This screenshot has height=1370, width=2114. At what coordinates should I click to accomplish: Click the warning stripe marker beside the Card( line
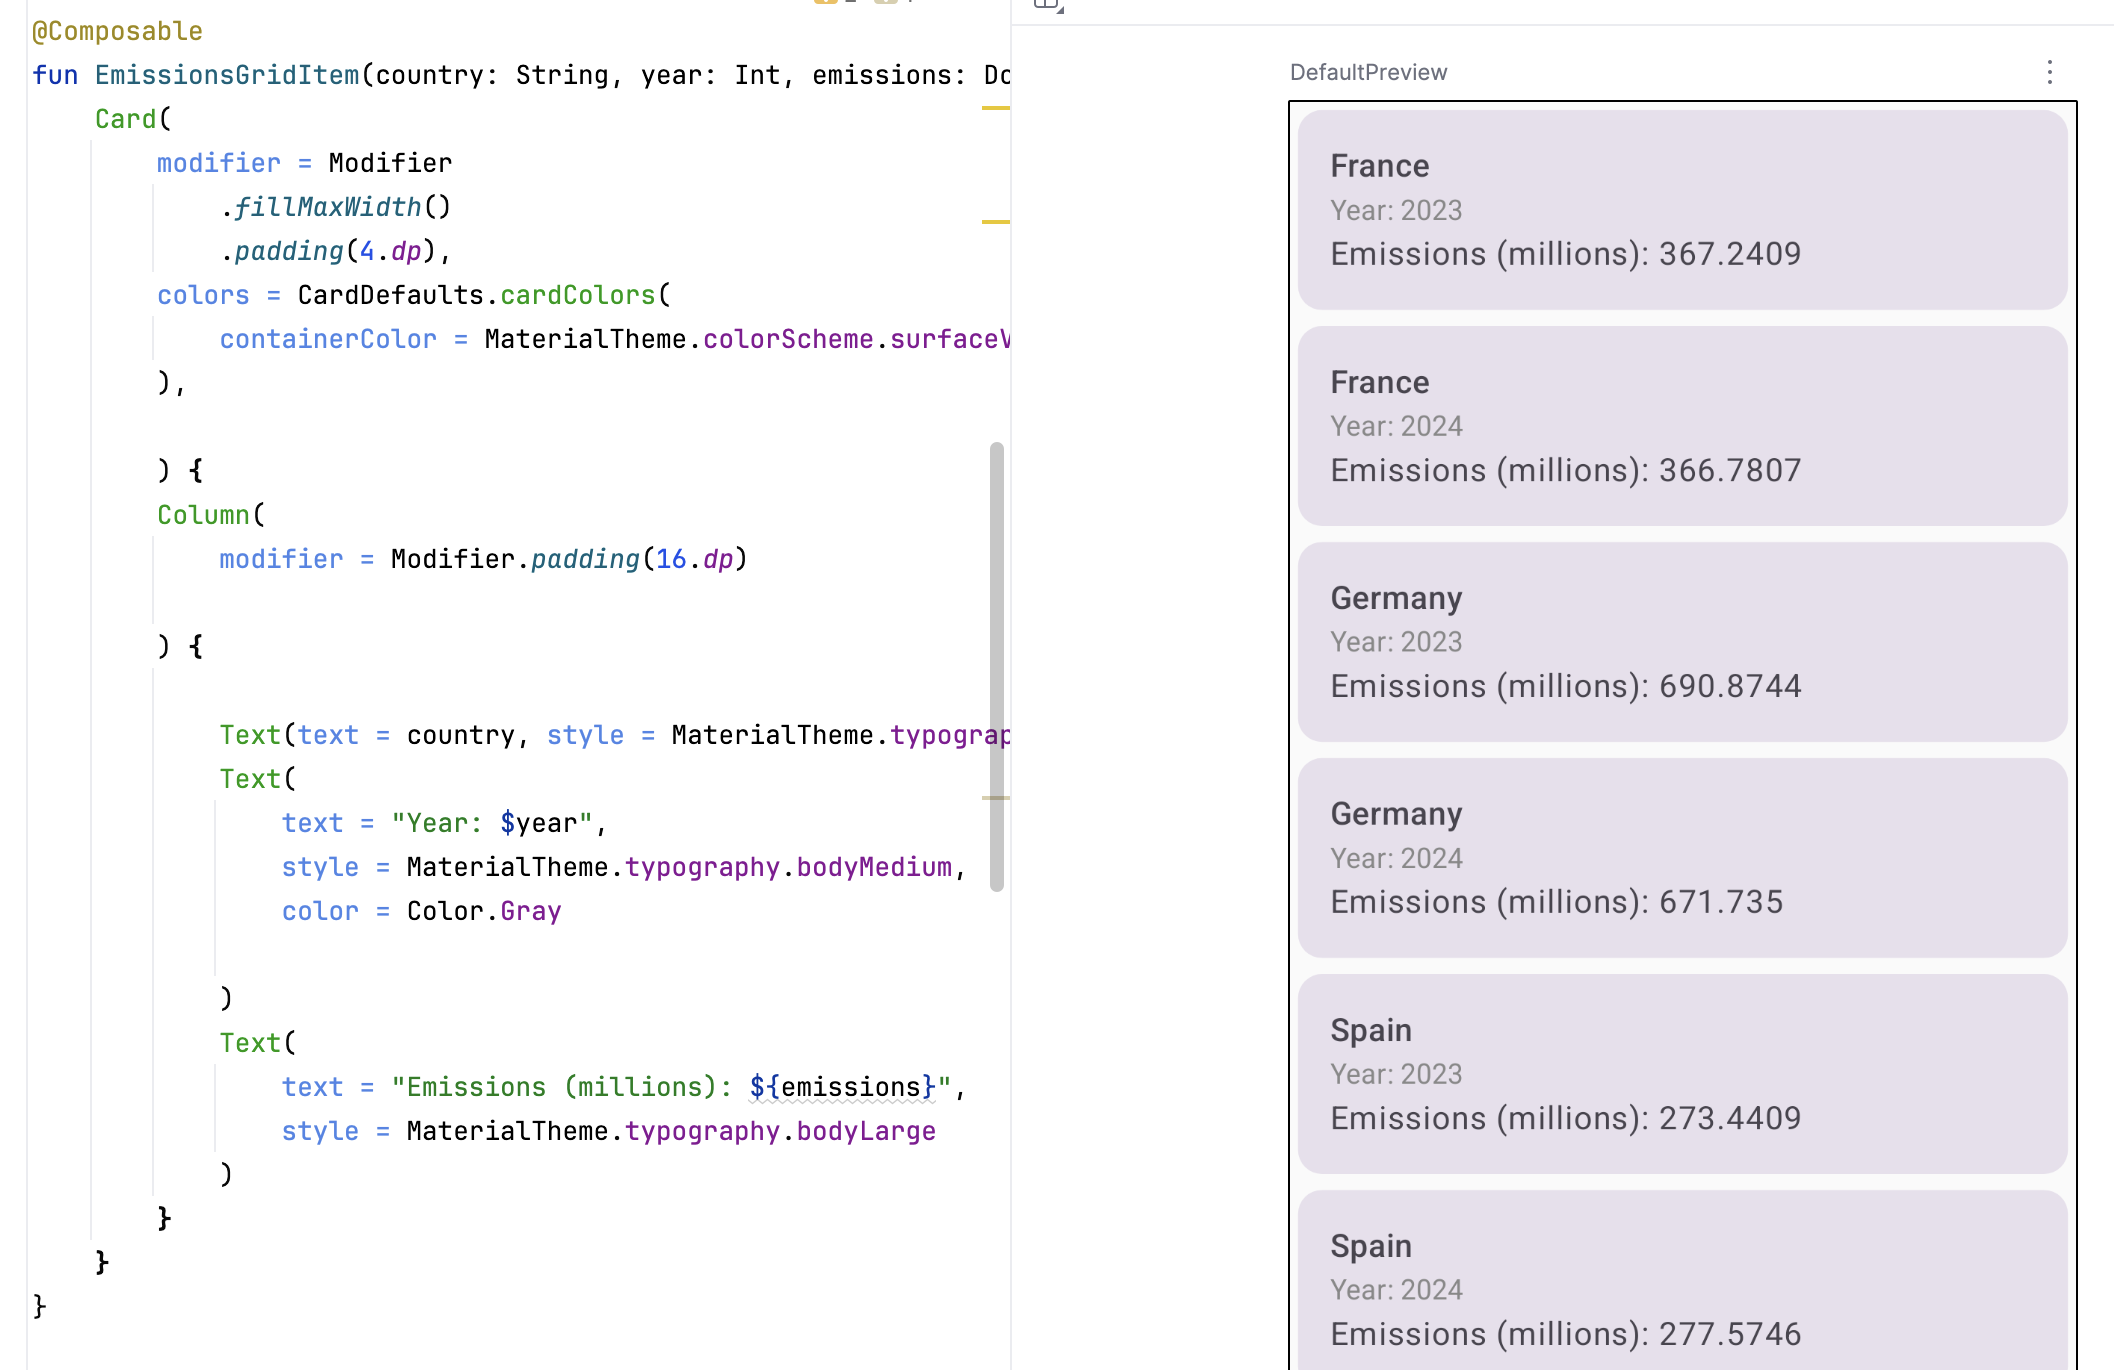pyautogui.click(x=995, y=108)
